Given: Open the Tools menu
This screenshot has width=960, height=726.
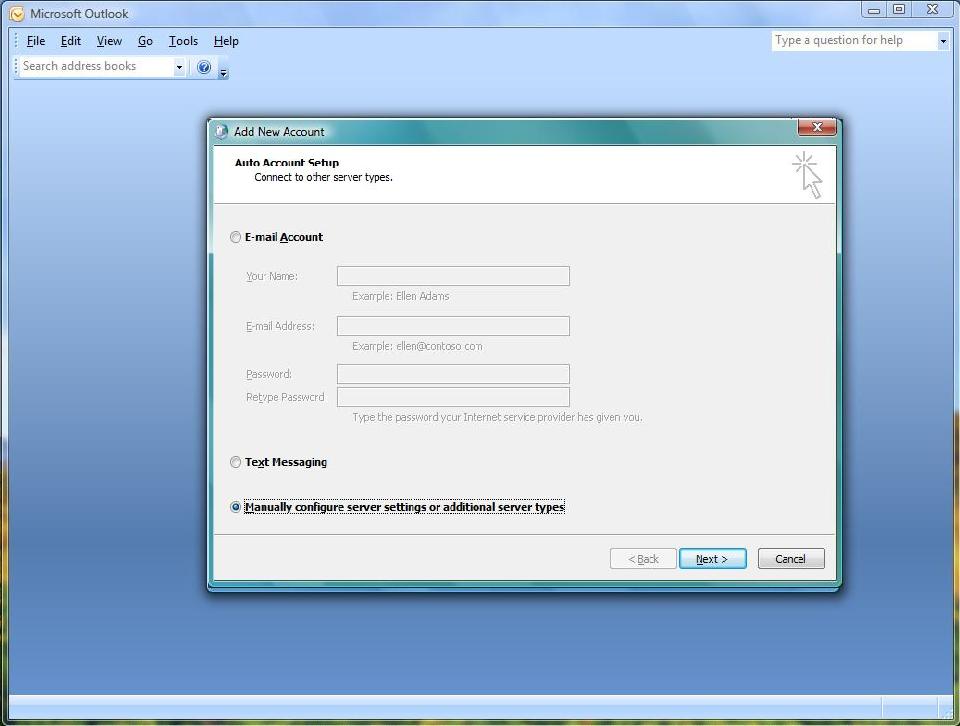Looking at the screenshot, I should click(x=183, y=41).
